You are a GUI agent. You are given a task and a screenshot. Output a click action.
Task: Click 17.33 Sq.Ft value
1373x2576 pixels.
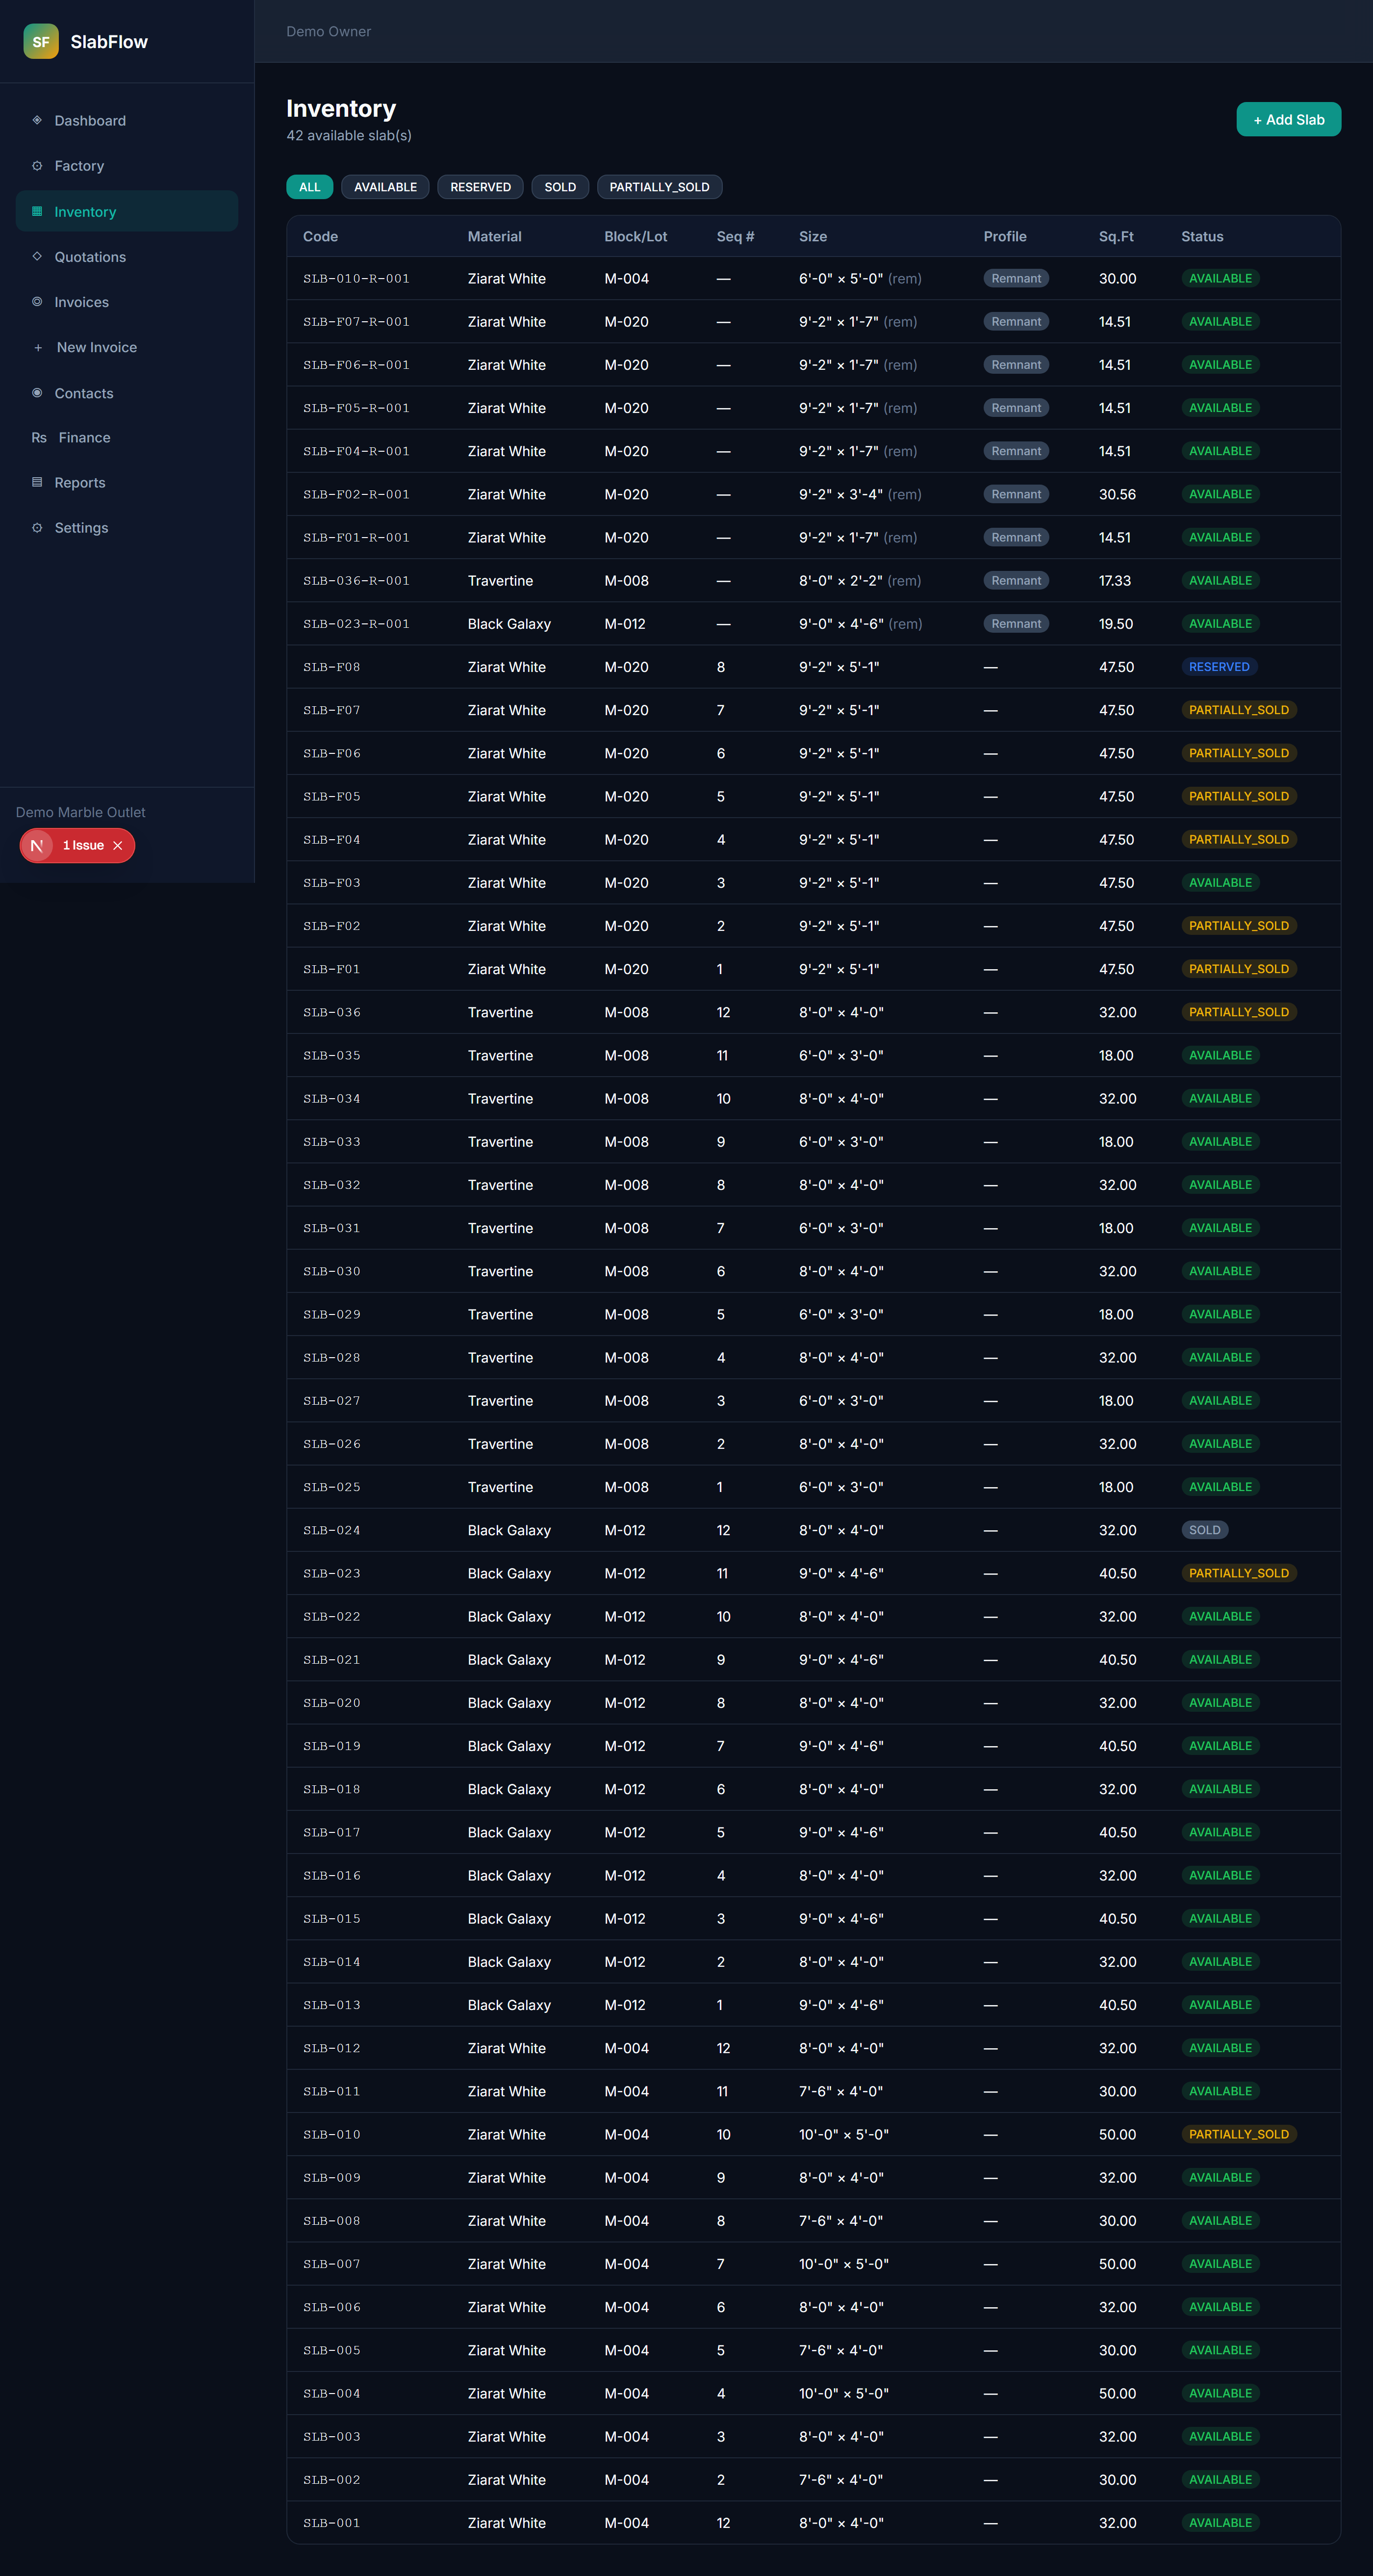point(1115,581)
